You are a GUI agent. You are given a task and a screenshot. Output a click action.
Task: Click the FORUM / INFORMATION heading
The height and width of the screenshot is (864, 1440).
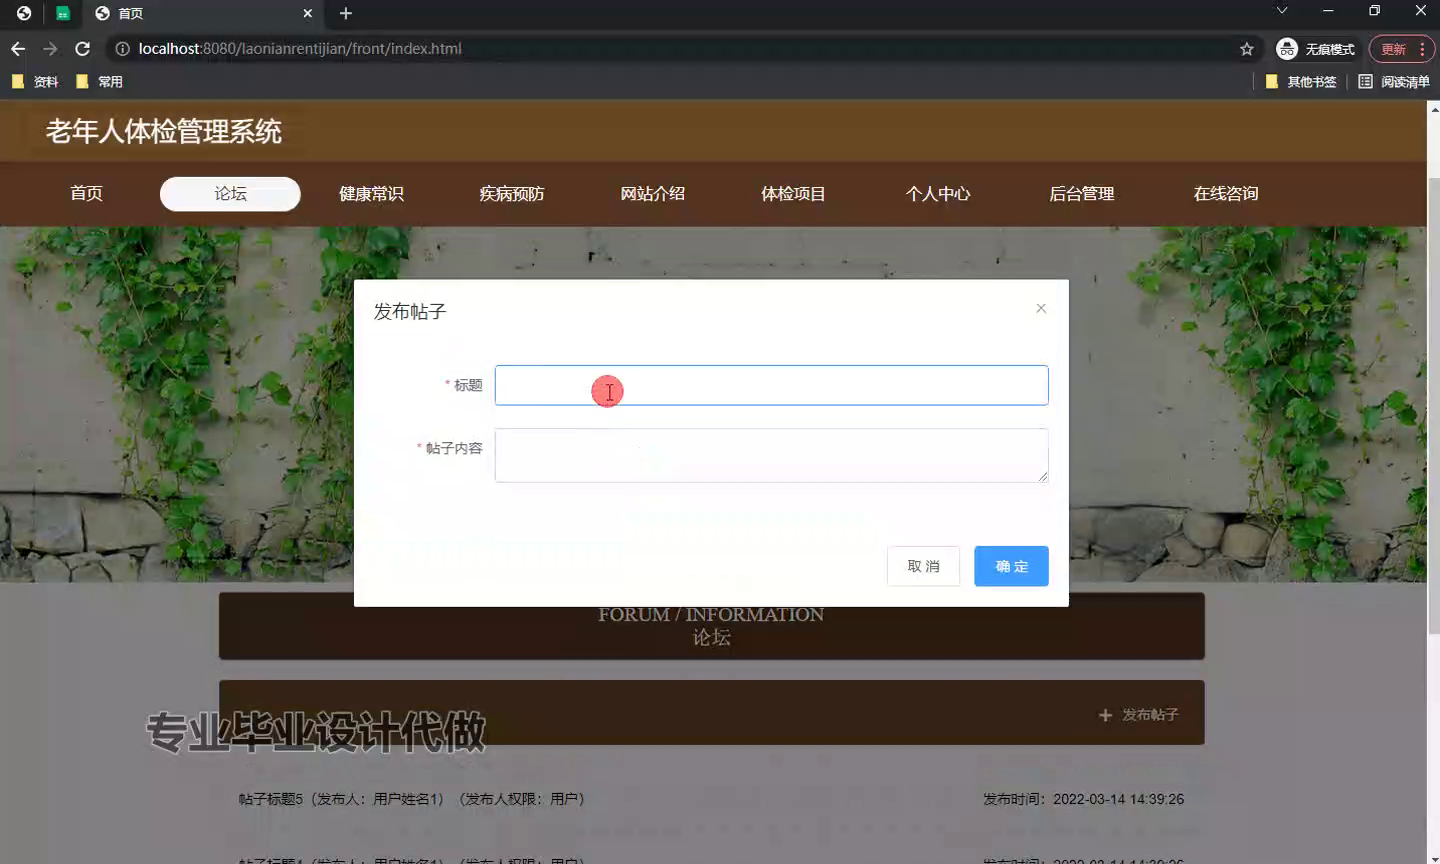[711, 614]
